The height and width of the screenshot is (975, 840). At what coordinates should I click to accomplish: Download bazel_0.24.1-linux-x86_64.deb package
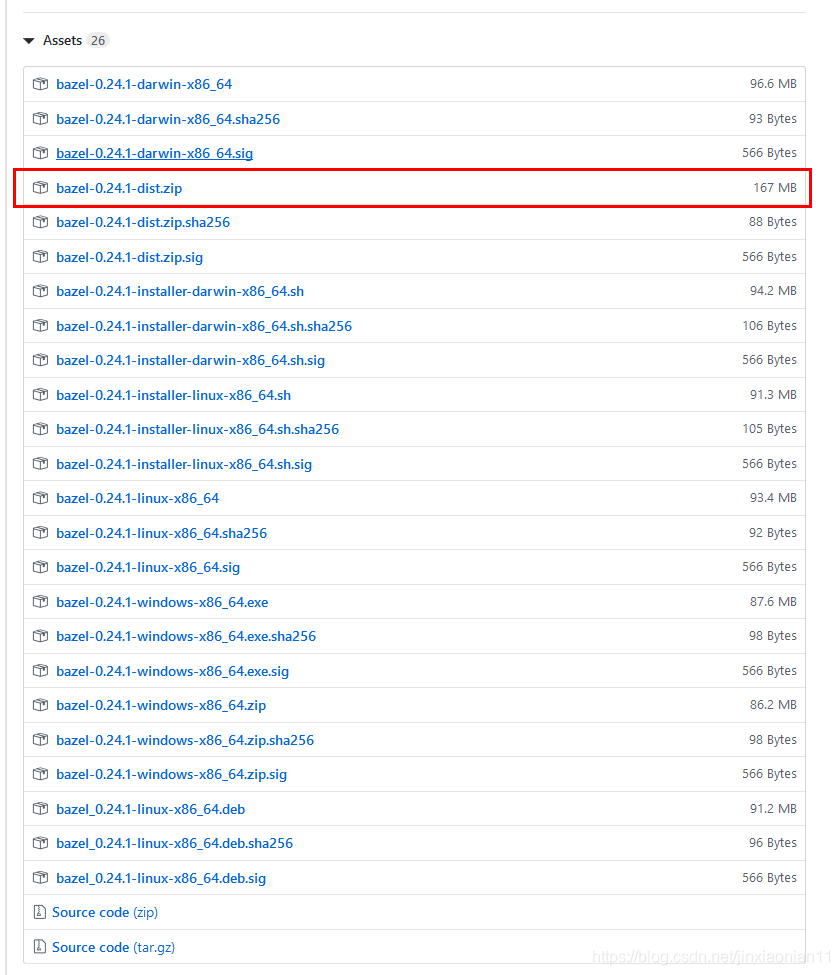coord(150,809)
